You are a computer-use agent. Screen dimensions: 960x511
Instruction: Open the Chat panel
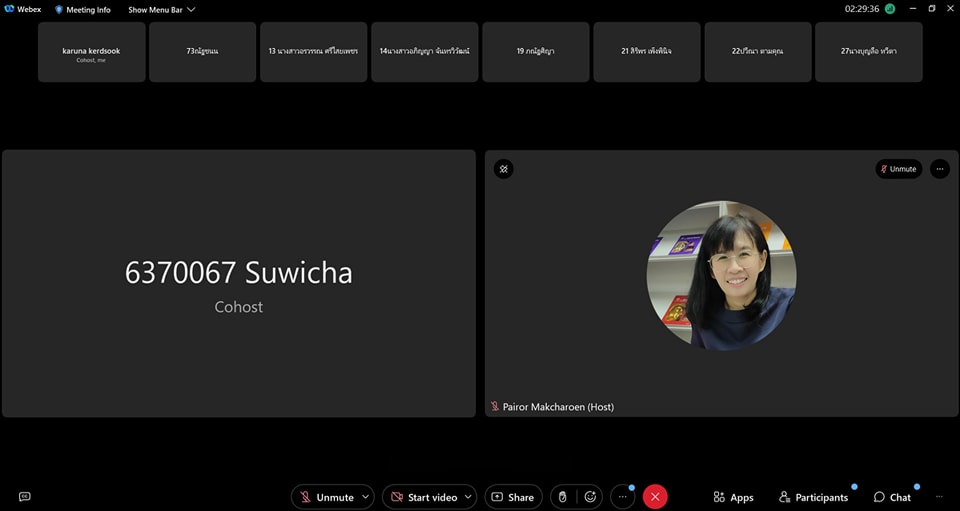(x=892, y=497)
